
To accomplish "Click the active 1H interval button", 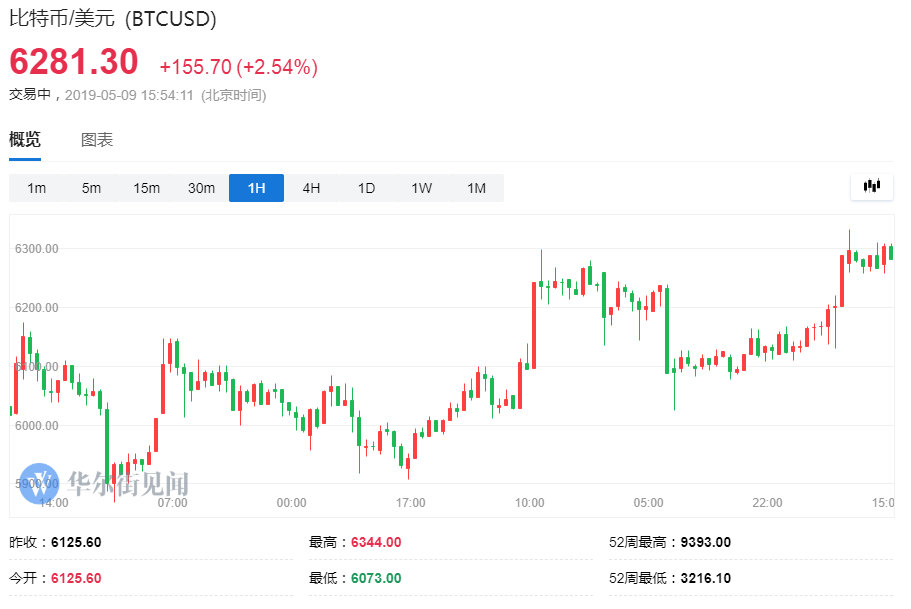I will 256,188.
